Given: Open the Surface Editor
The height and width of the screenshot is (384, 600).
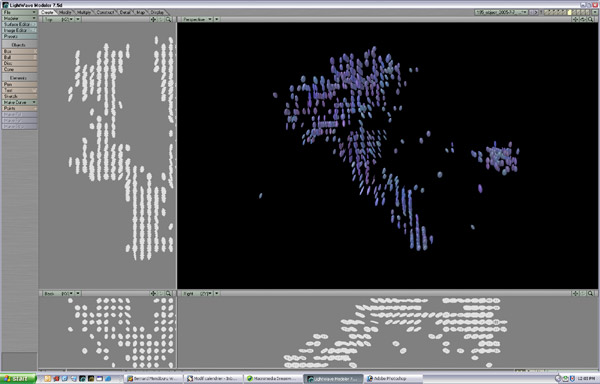Looking at the screenshot, I should [20, 24].
